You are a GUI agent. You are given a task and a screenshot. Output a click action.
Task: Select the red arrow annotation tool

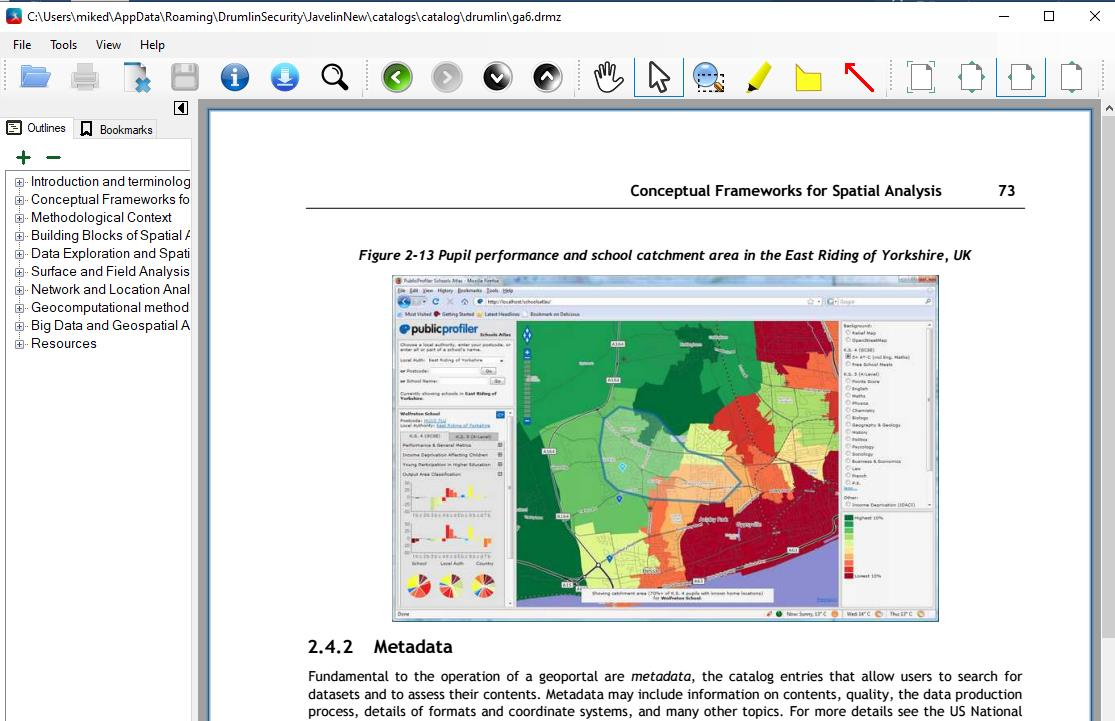[859, 77]
